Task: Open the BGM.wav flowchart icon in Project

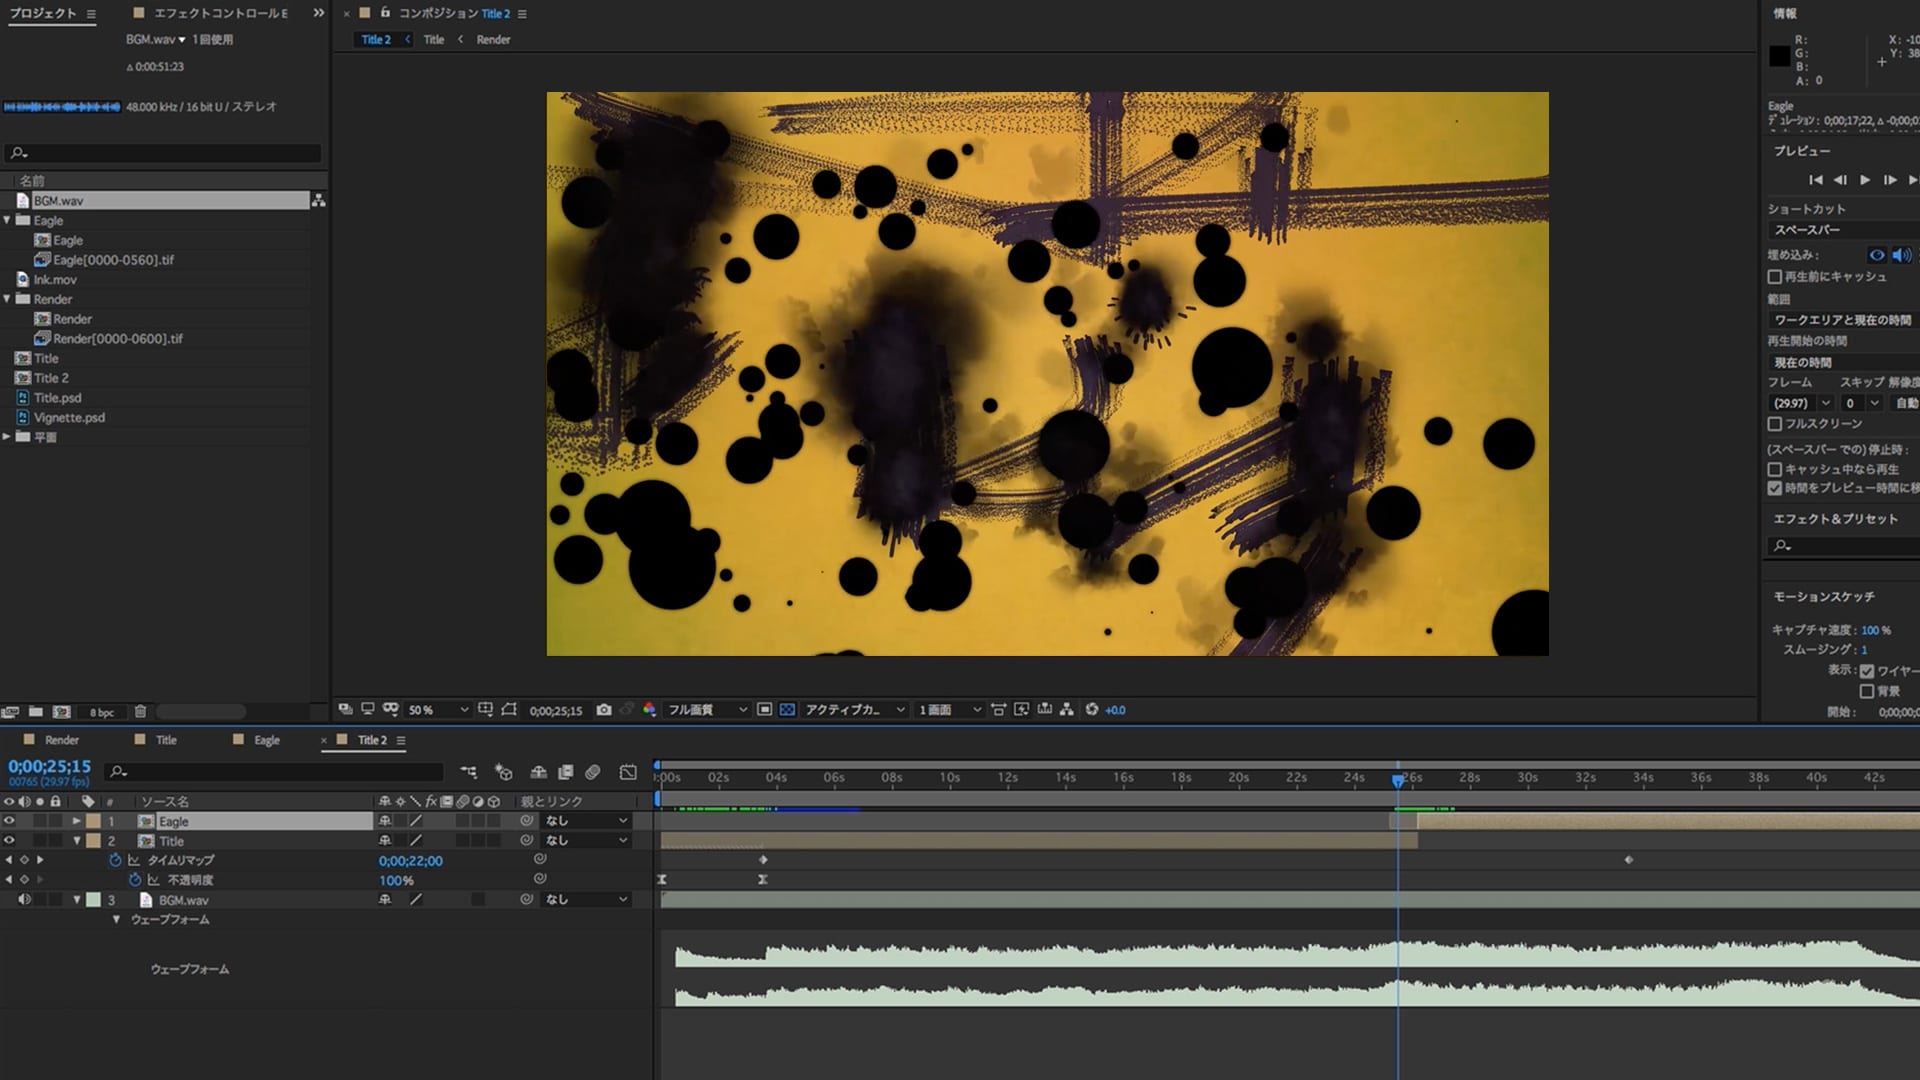Action: [x=318, y=201]
